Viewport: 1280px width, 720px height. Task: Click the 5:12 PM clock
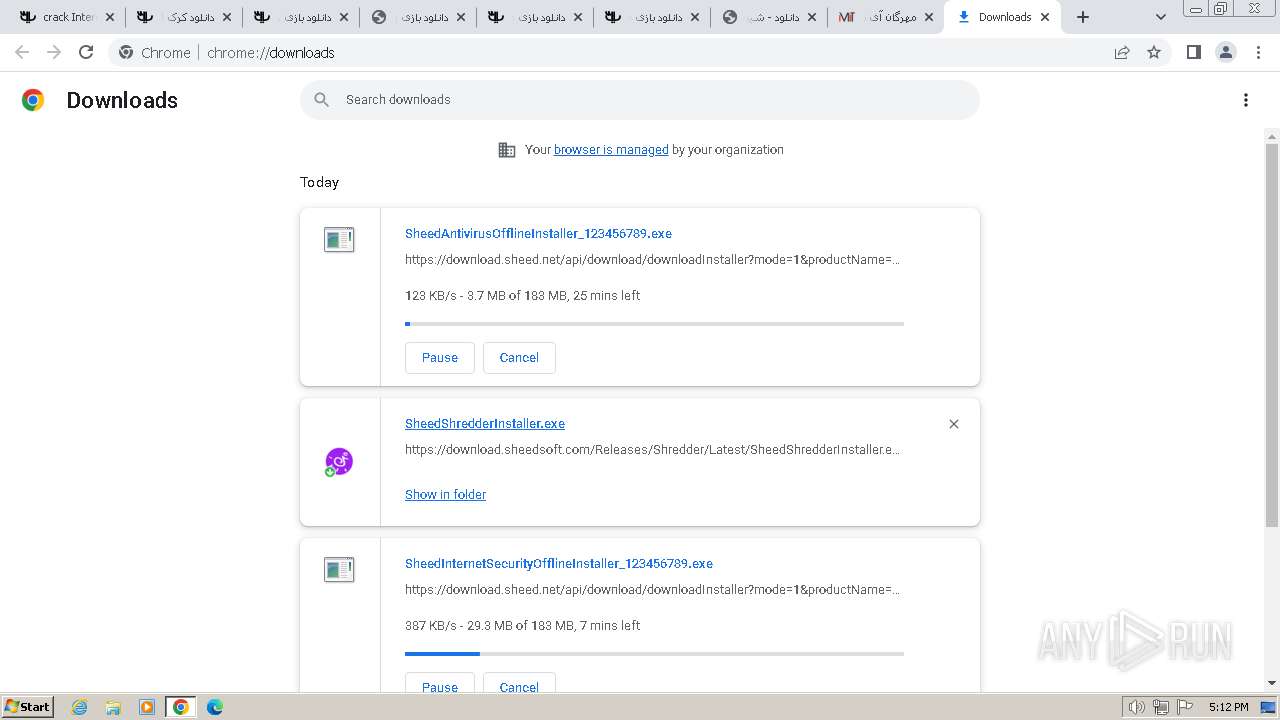coord(1228,707)
